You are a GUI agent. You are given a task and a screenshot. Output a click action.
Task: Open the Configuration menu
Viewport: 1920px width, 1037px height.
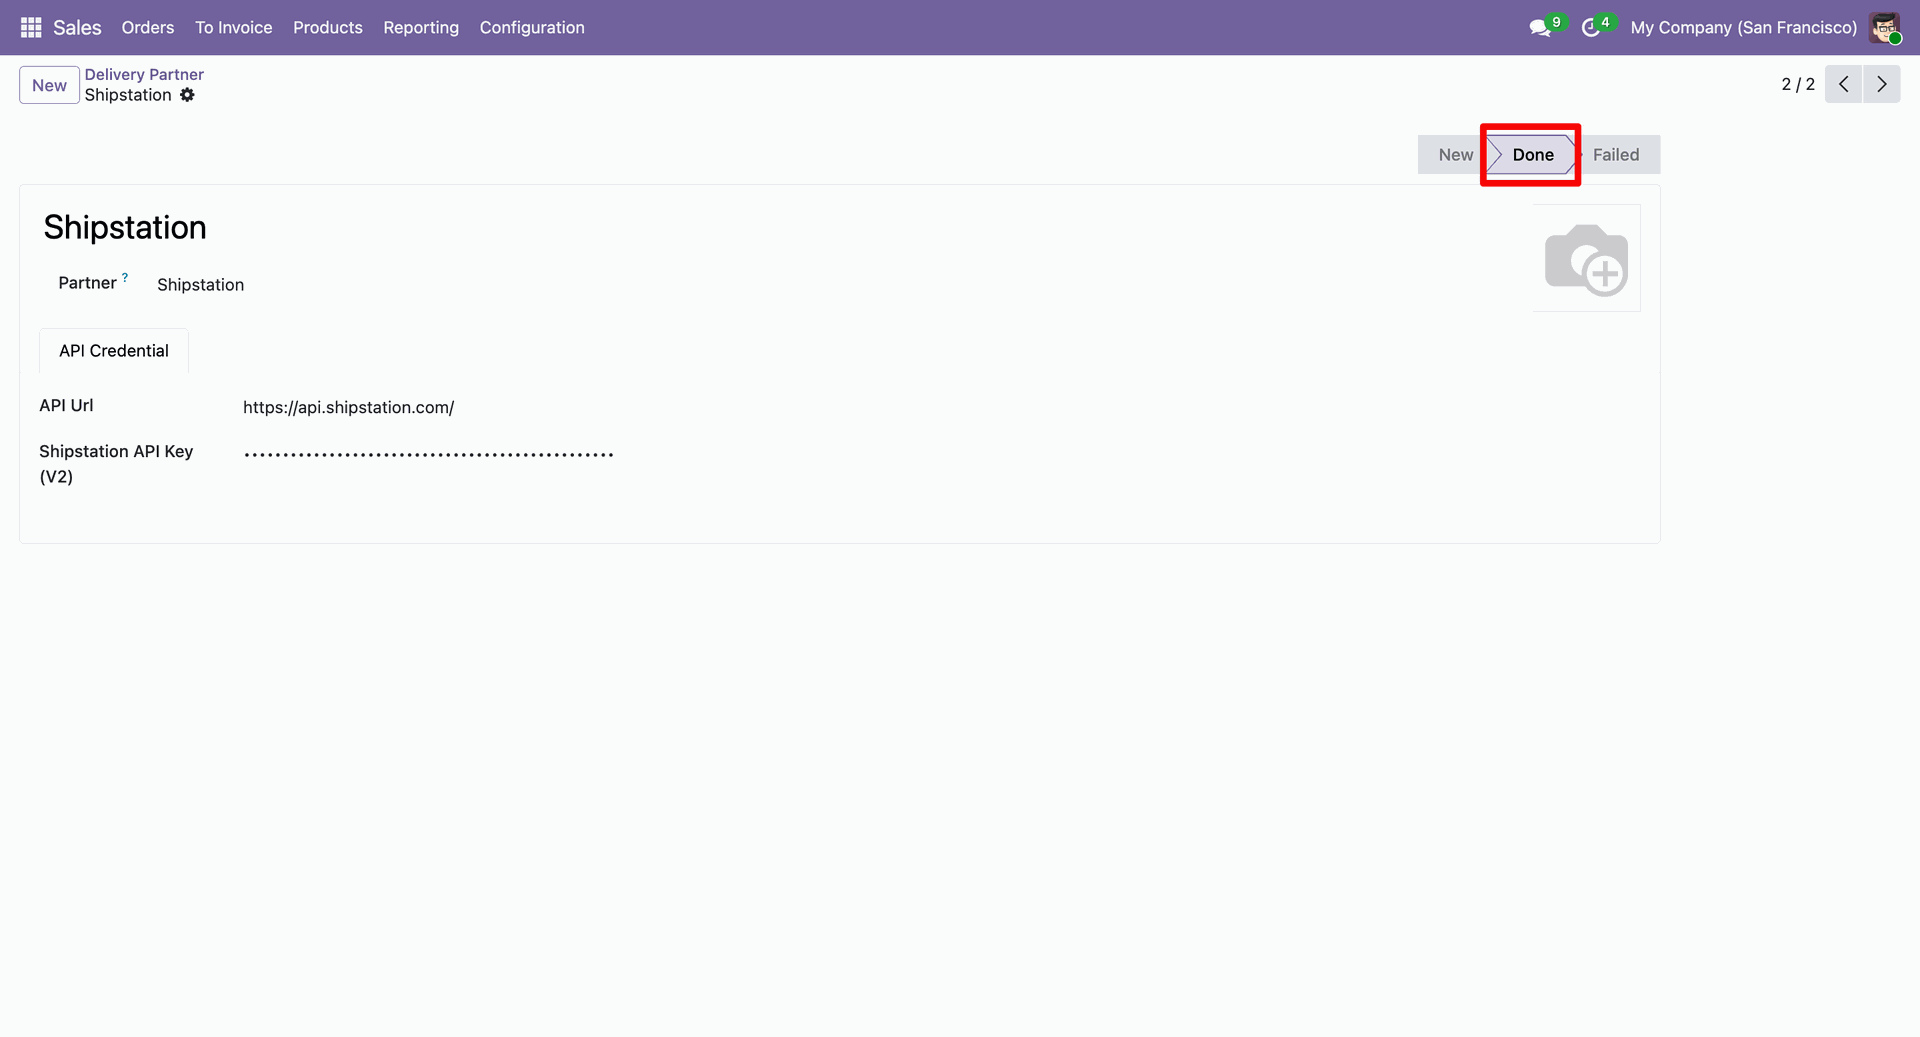coord(532,27)
